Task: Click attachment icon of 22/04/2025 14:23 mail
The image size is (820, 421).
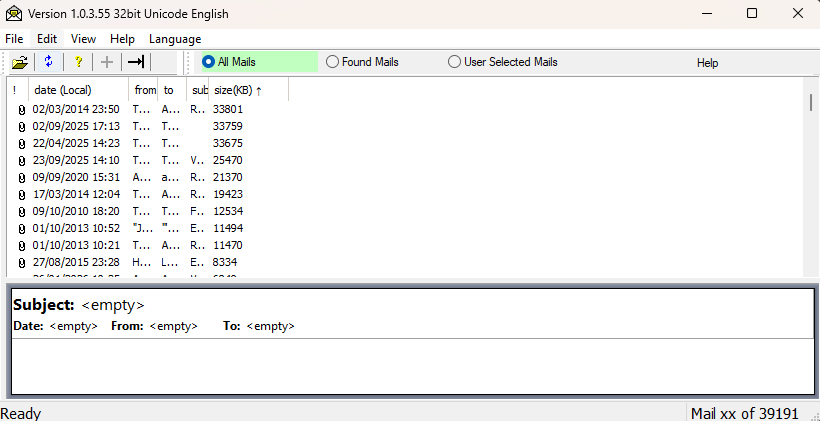Action: click(21, 144)
